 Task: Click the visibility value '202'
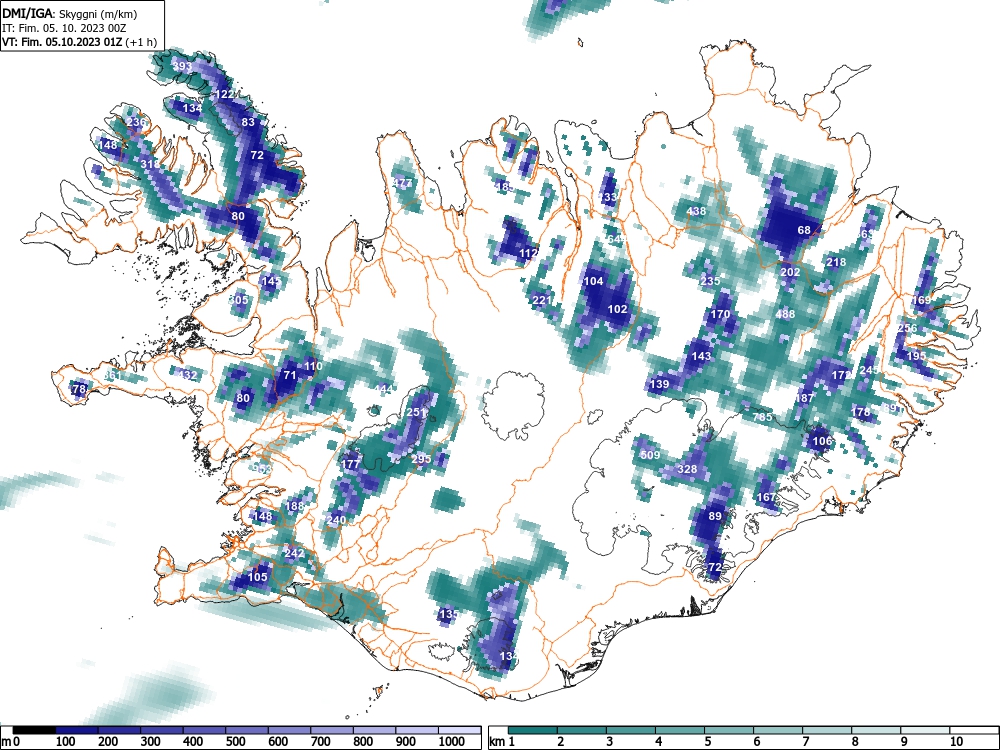(790, 272)
